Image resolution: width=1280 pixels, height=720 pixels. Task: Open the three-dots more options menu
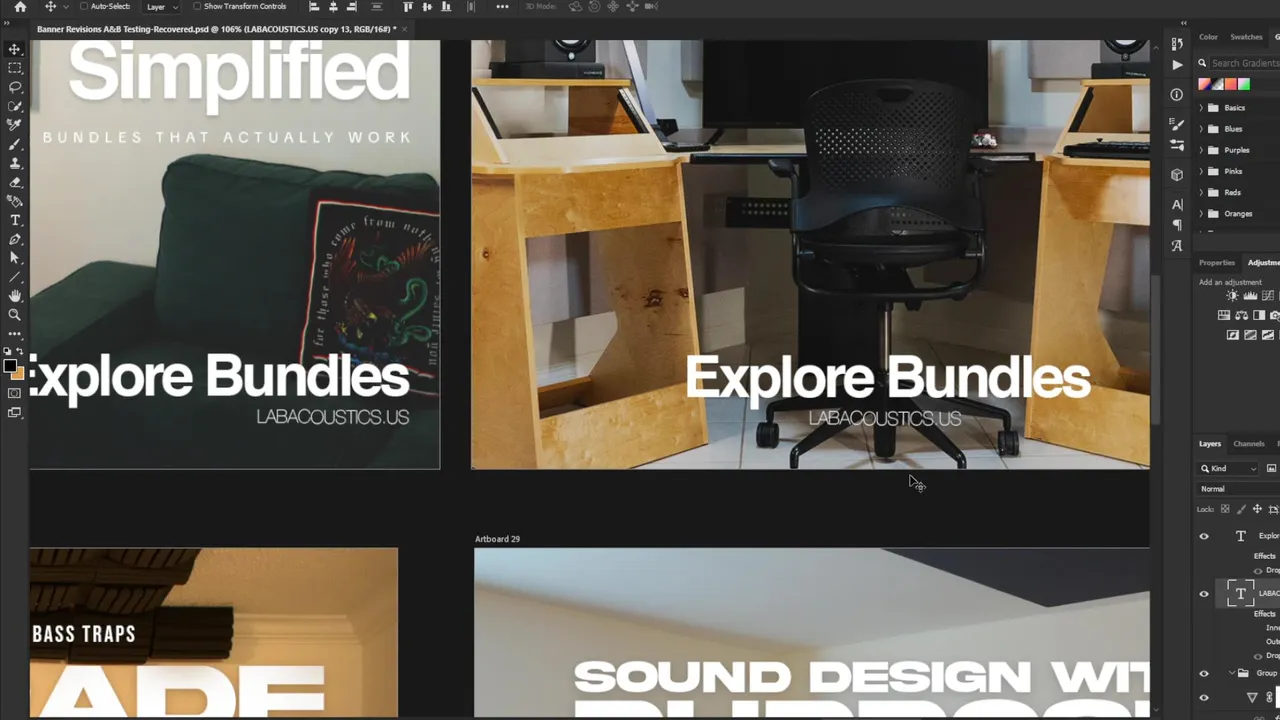click(x=502, y=7)
